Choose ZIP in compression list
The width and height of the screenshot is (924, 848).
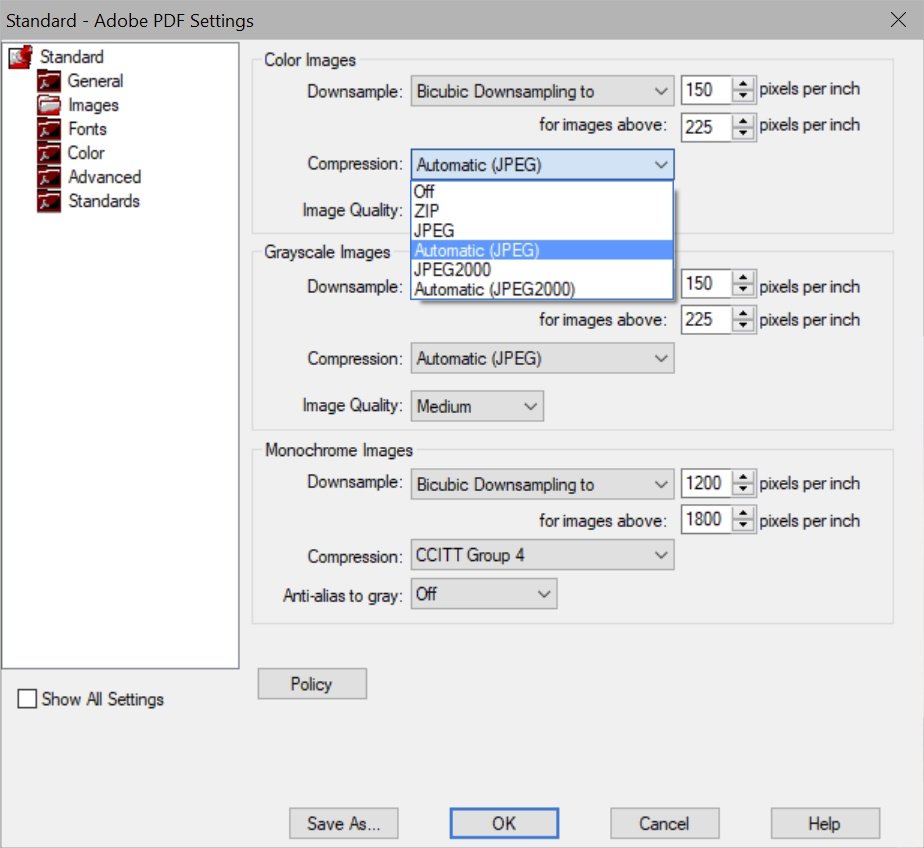tap(542, 211)
